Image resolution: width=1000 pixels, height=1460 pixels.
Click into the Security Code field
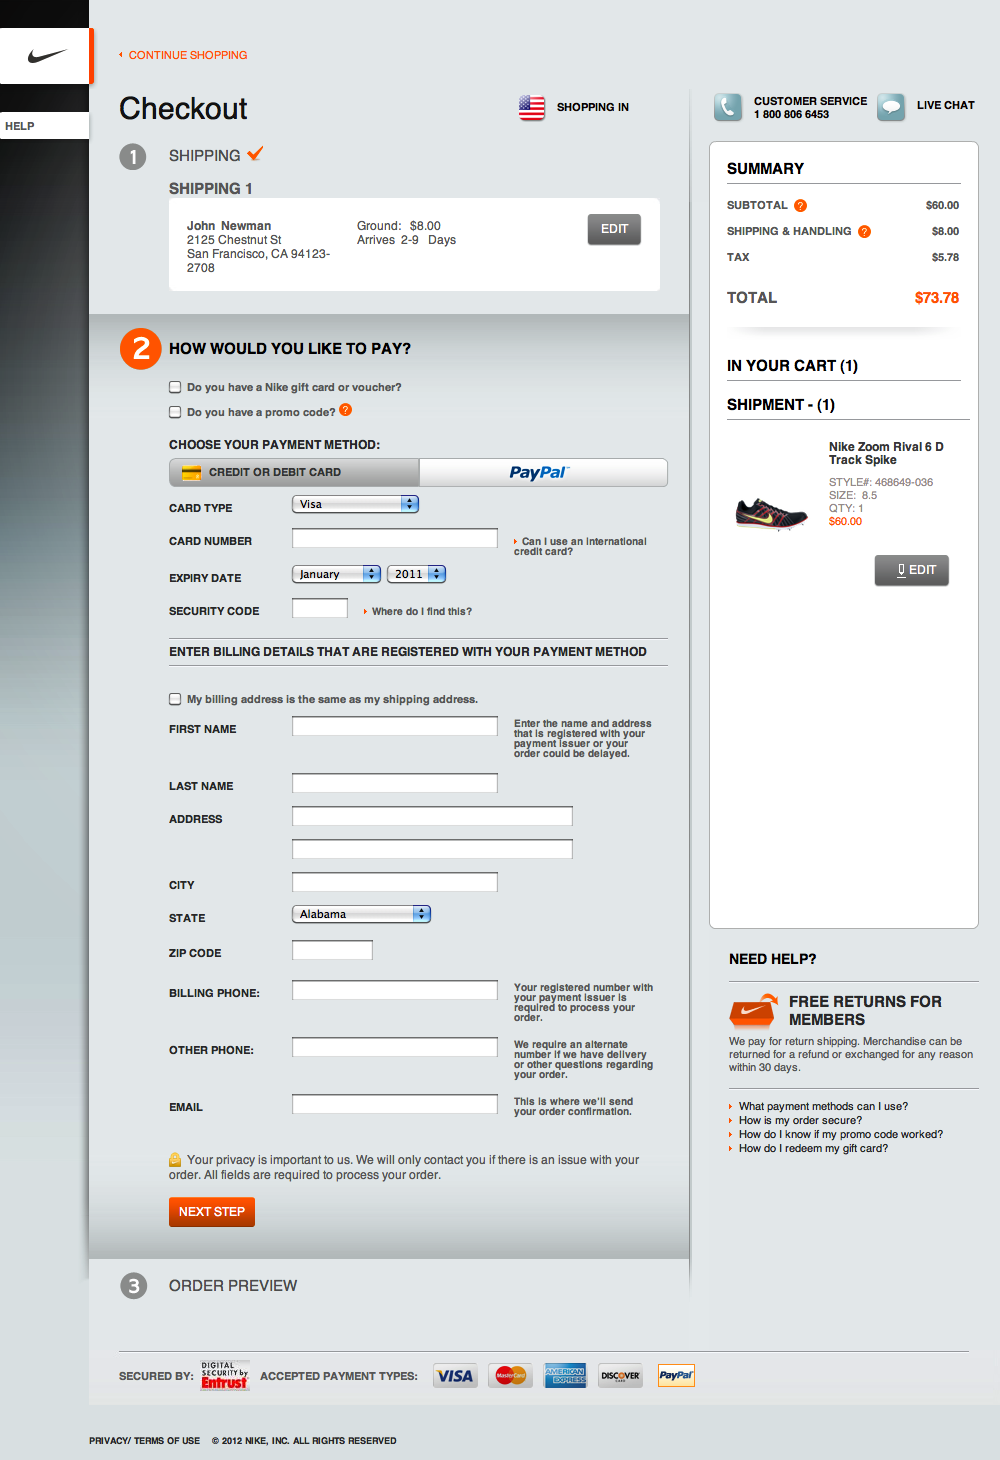tap(320, 608)
